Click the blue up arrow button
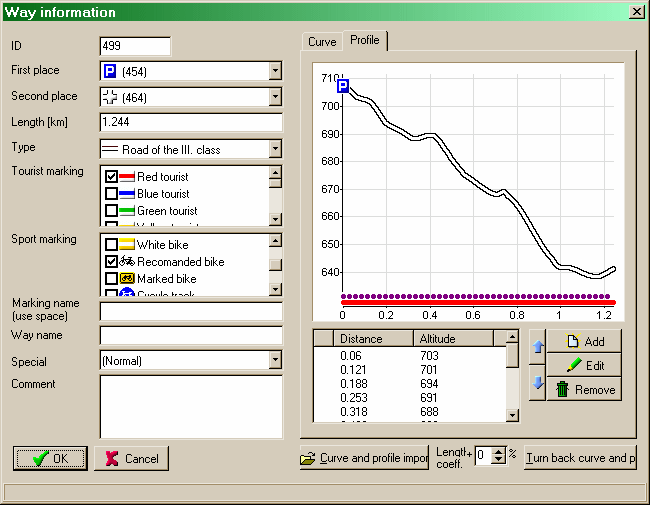Viewport: 650px width, 505px height. 537,348
